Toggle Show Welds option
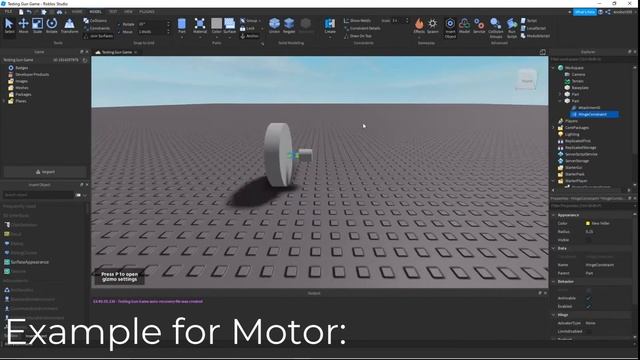640x360 pixels. pyautogui.click(x=357, y=20)
